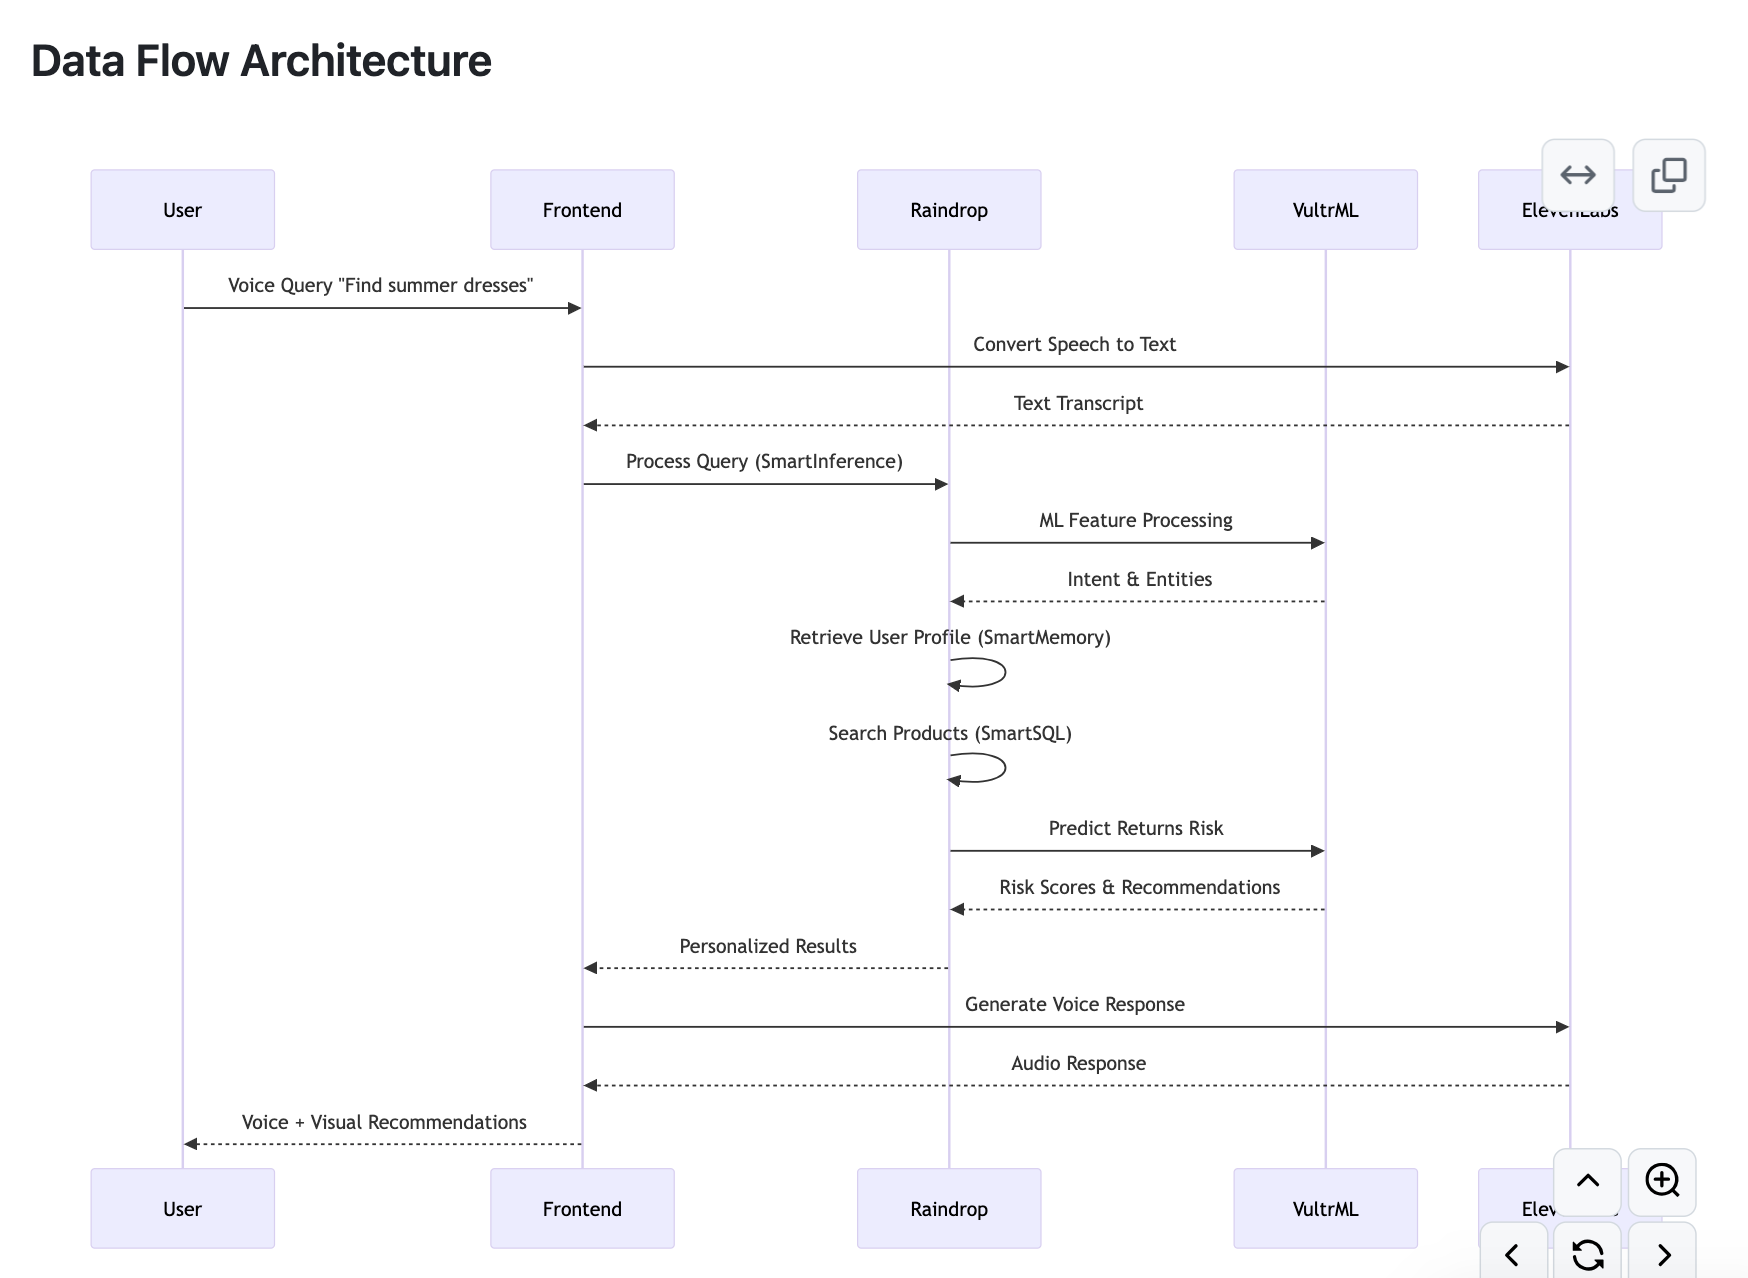Click 'Retrieve User Profile (SmartMemory)' label
The image size is (1748, 1278).
950,637
